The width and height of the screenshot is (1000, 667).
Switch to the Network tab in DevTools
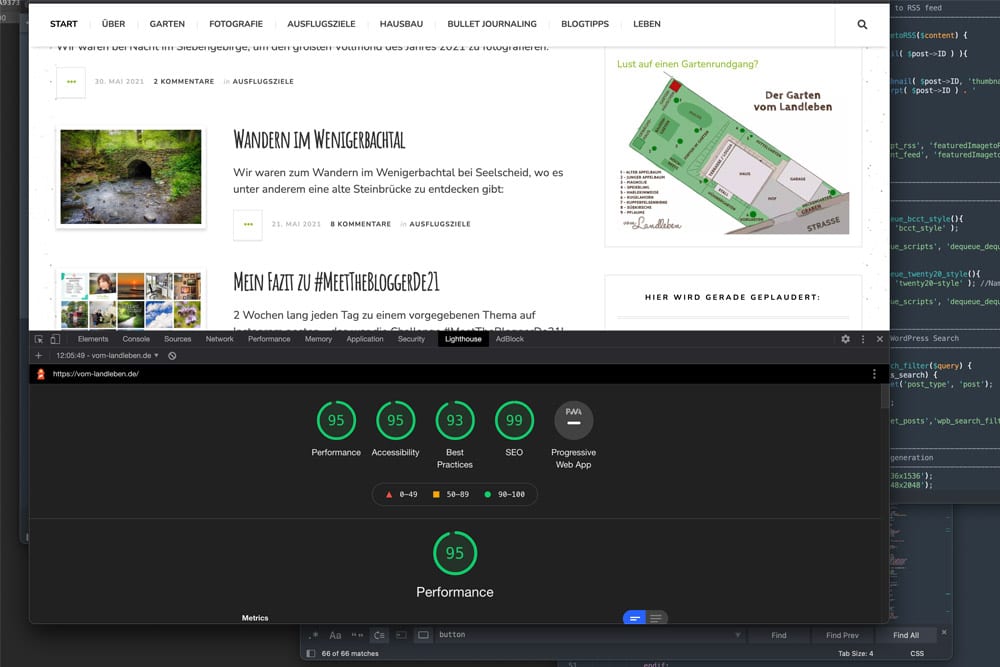(219, 339)
